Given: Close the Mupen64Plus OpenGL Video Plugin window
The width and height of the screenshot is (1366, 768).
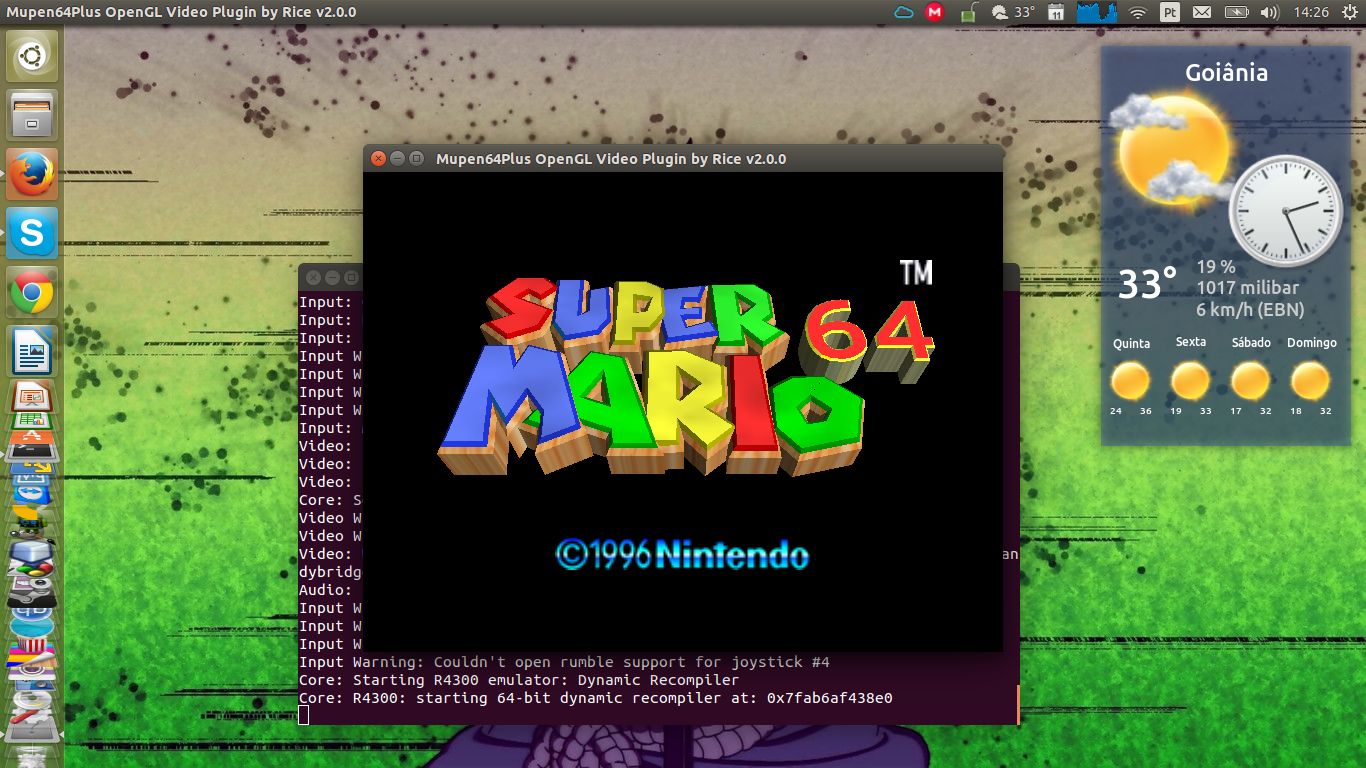Looking at the screenshot, I should coord(378,158).
